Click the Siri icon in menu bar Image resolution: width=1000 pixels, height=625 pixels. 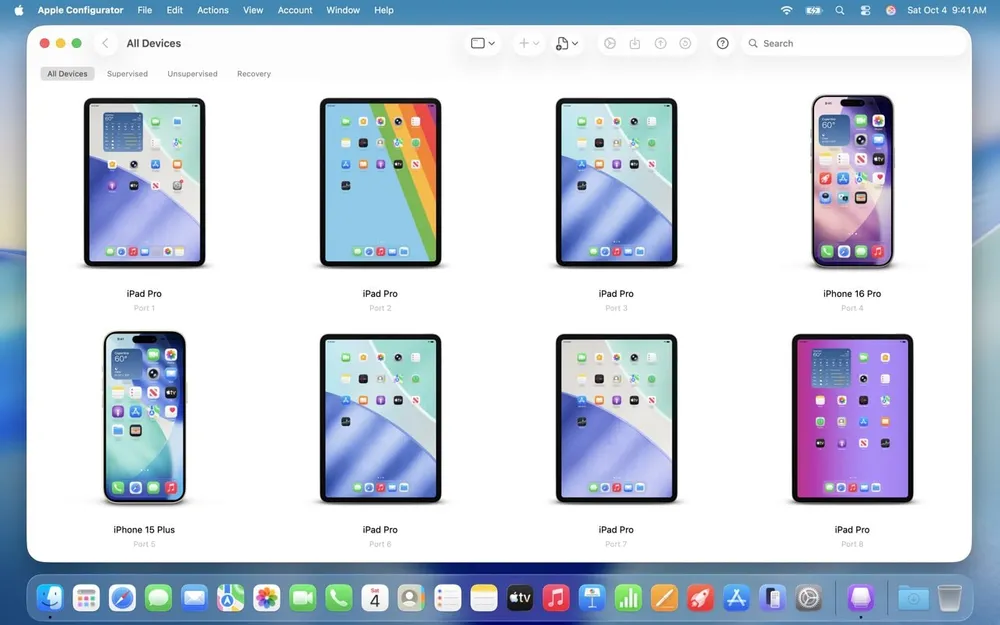(891, 10)
